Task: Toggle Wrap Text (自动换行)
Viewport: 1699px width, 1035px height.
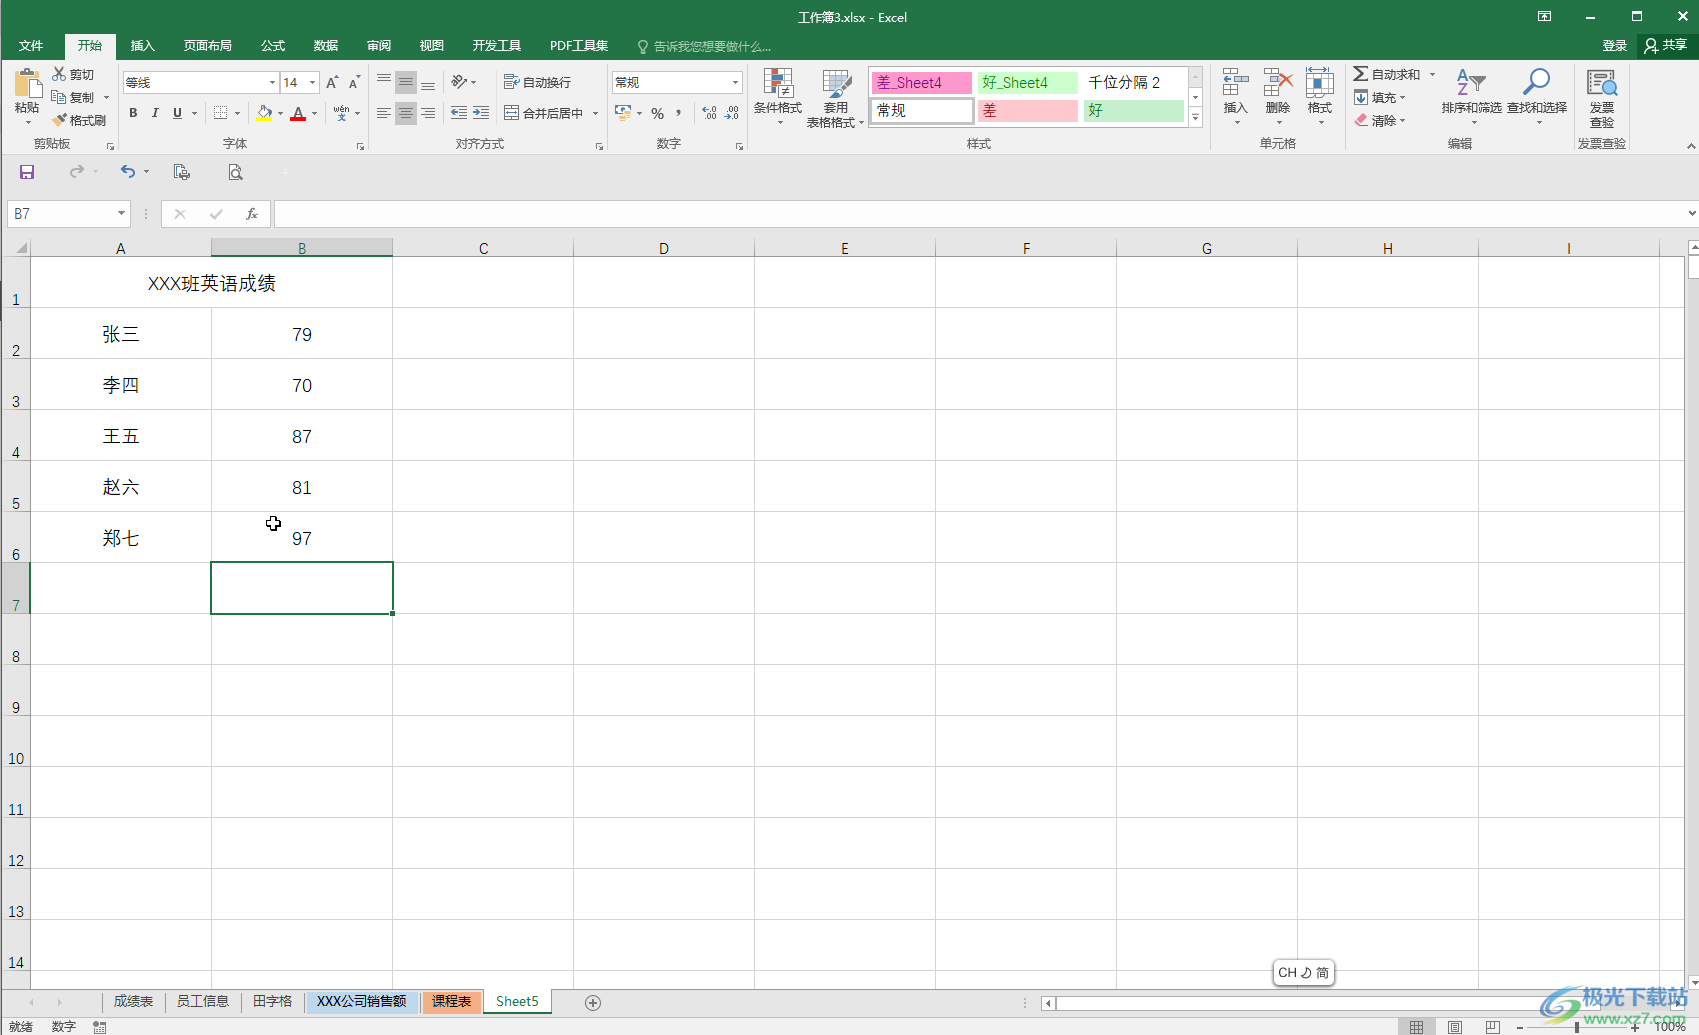Action: coord(538,82)
